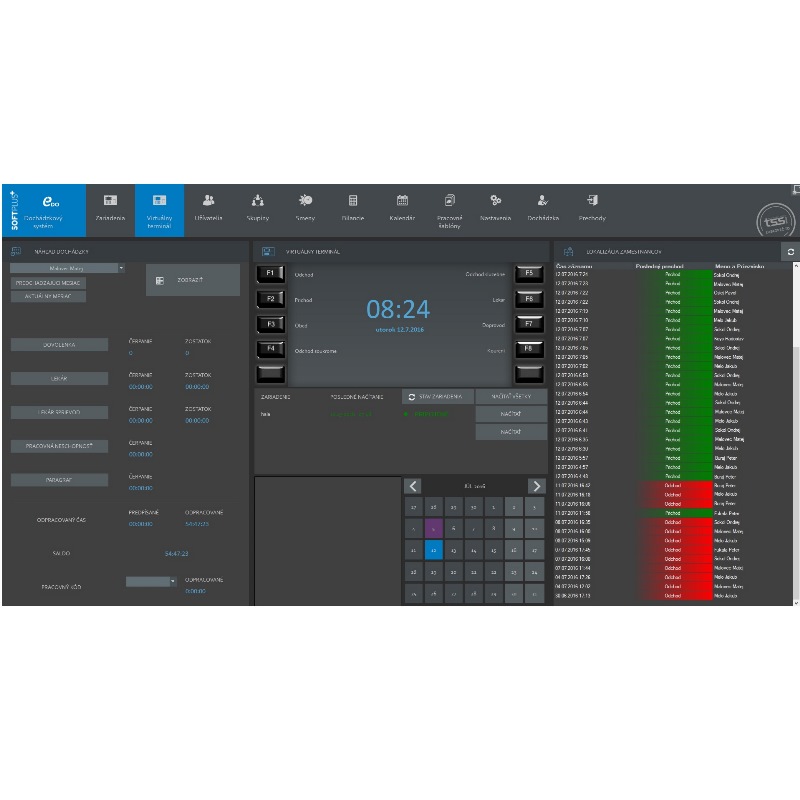The height and width of the screenshot is (800, 800).
Task: Open the Pracovné šablóny tab
Action: click(x=449, y=209)
